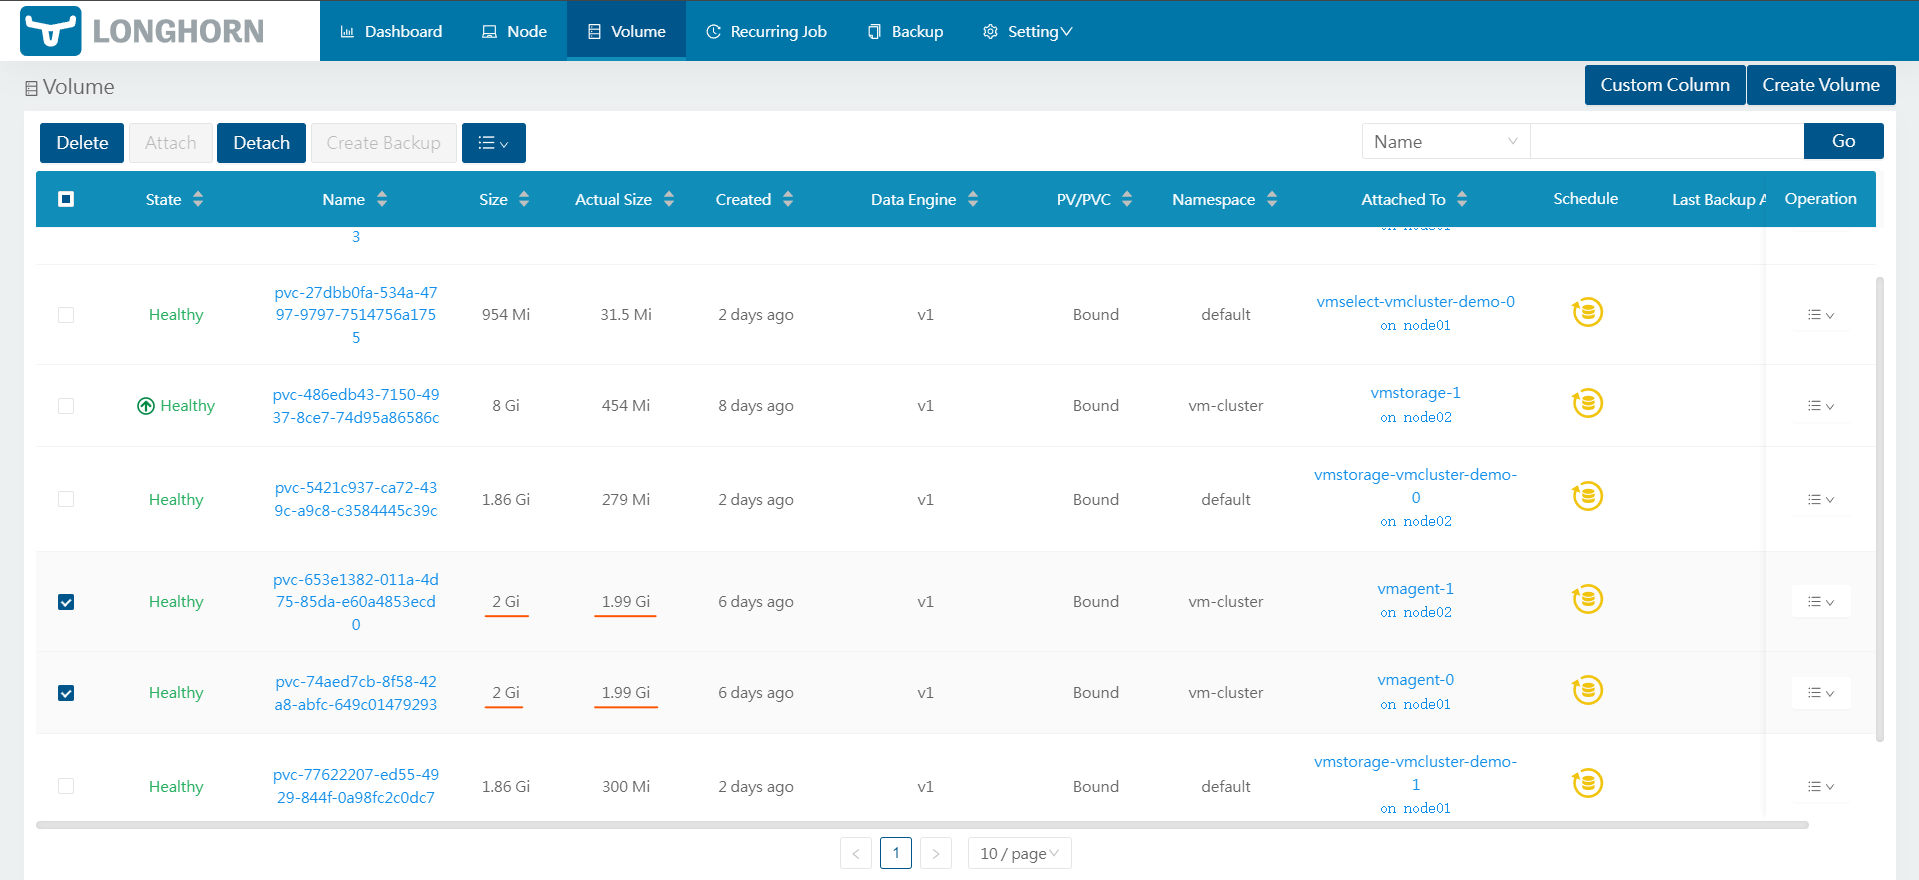Open the vmselect-vmcluster-demo-0 workload link
The height and width of the screenshot is (880, 1919).
tap(1415, 302)
